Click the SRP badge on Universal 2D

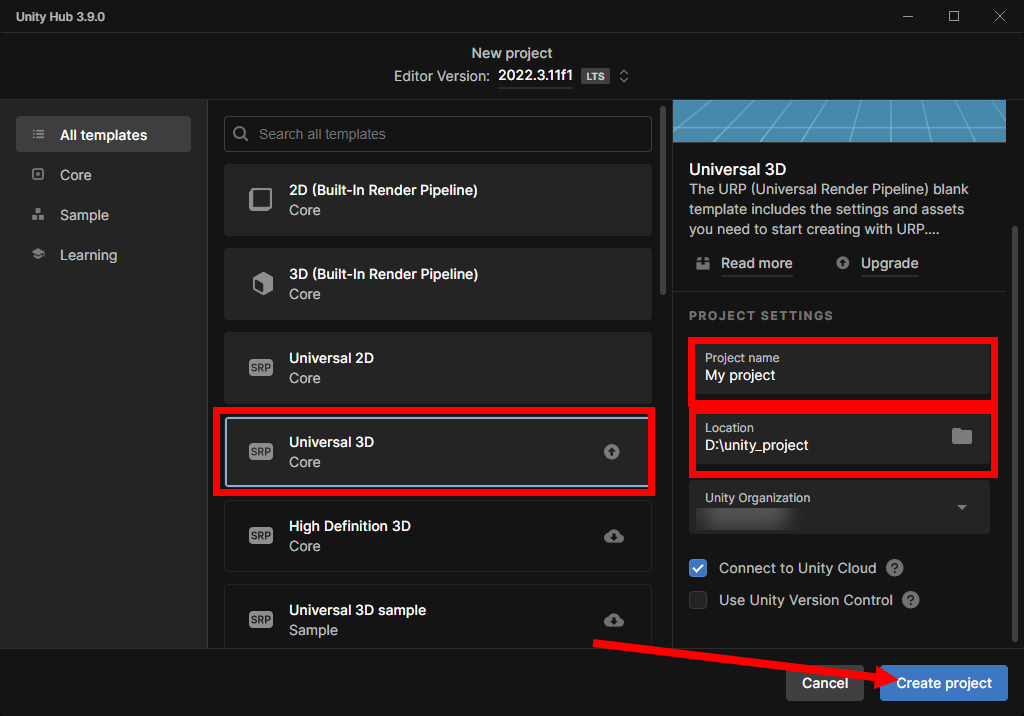pos(261,368)
